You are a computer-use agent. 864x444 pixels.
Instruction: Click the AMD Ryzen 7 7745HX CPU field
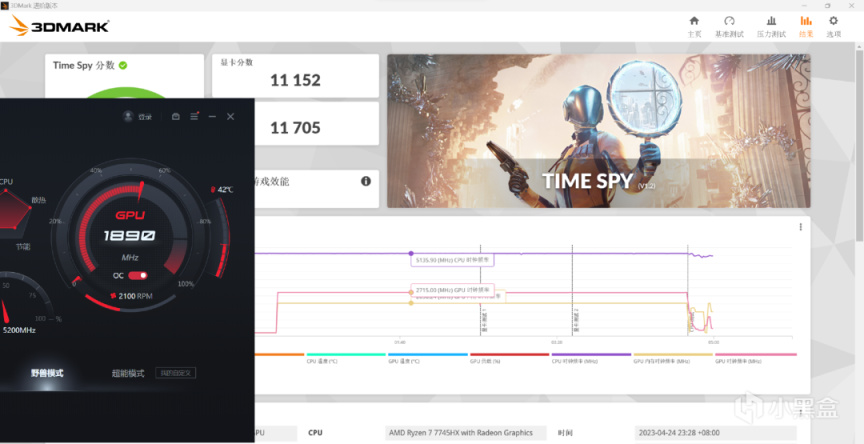pyautogui.click(x=466, y=433)
